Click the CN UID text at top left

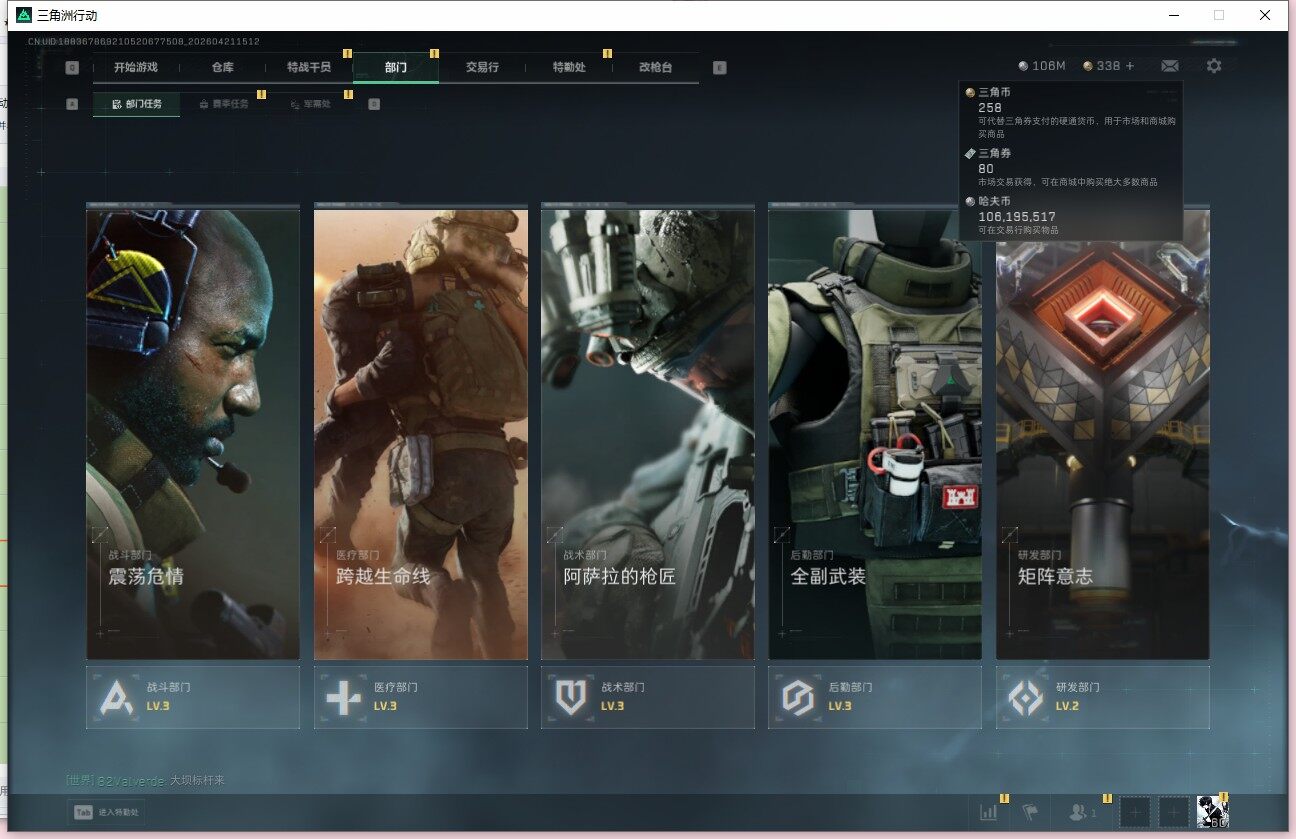[144, 42]
